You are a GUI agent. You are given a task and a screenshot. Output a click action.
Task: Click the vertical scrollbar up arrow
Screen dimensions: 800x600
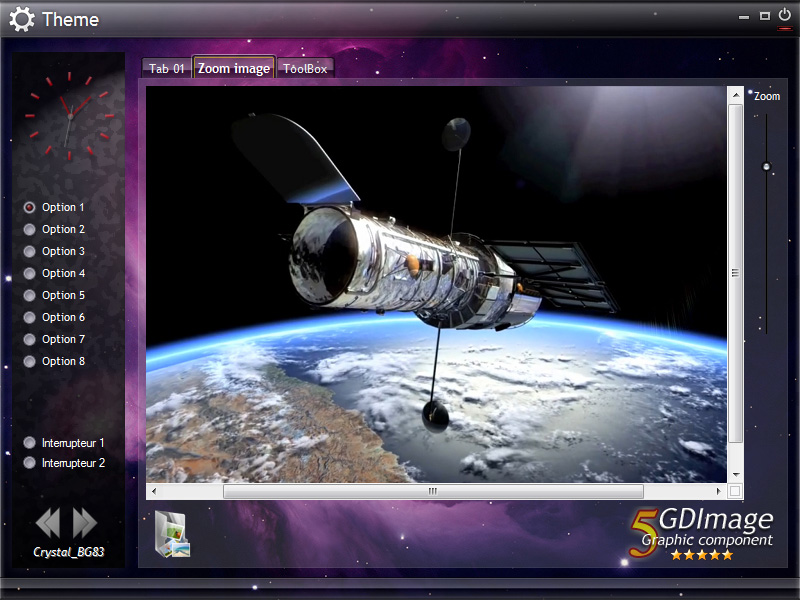(735, 95)
